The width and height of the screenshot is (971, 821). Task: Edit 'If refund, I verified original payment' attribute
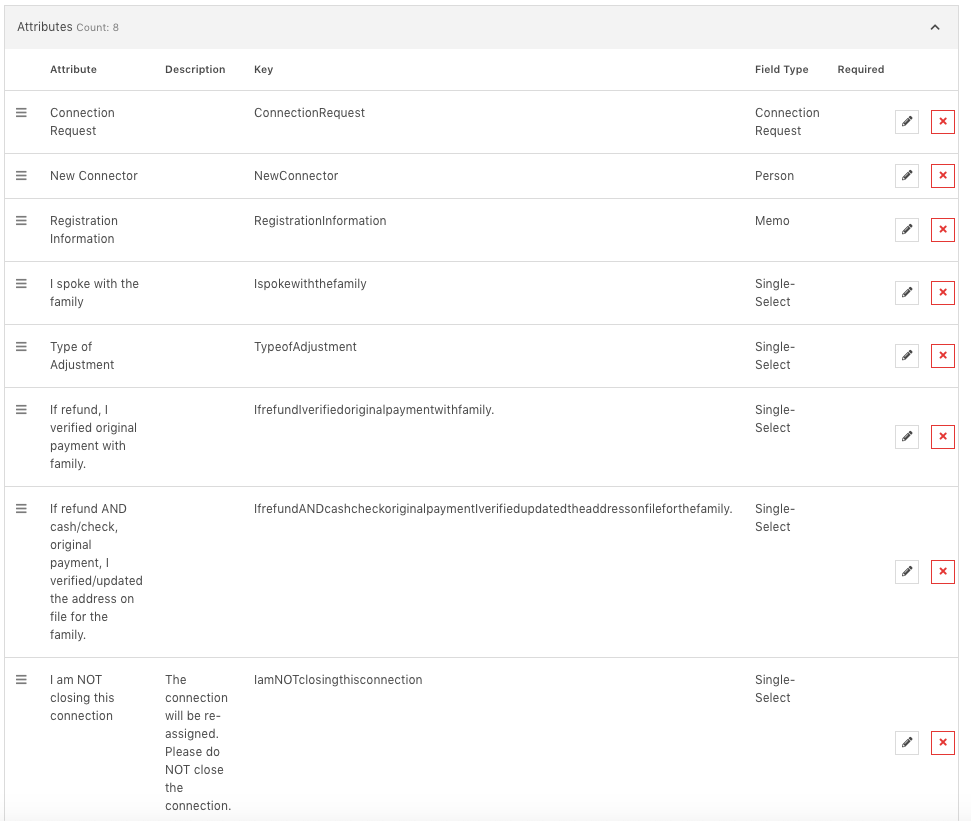[x=907, y=437]
